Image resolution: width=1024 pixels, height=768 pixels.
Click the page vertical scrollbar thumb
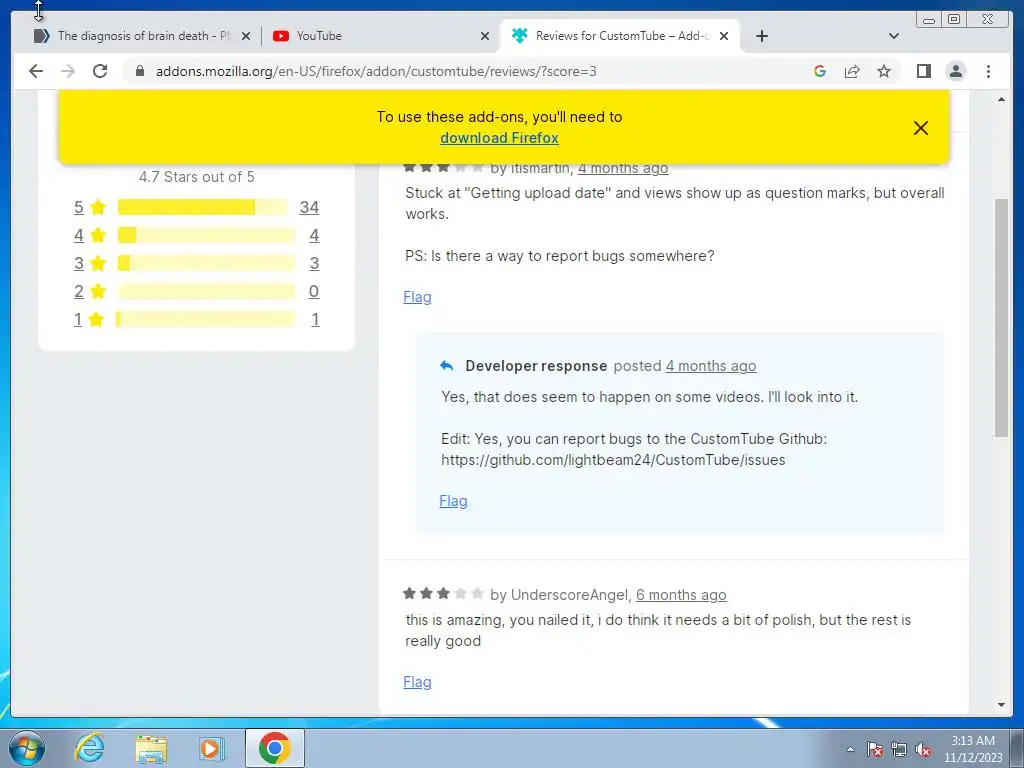pos(1001,318)
